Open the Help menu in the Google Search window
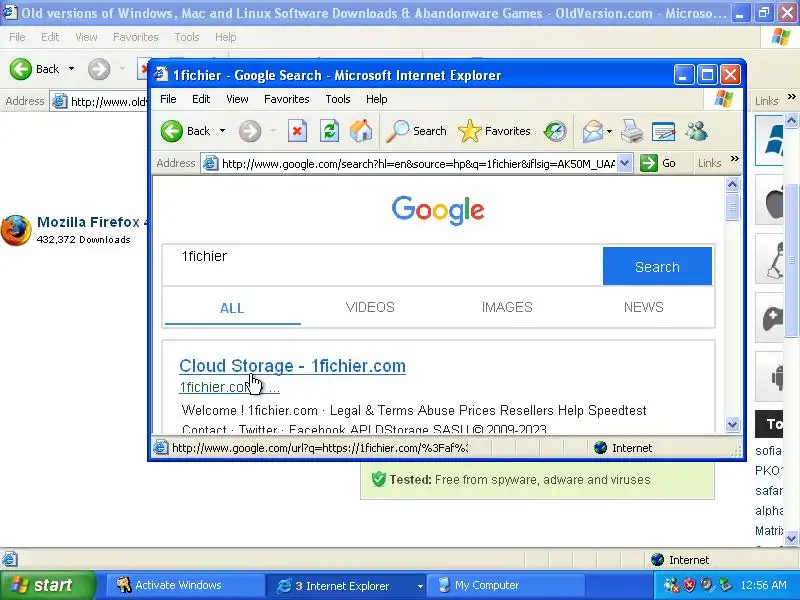 pyautogui.click(x=377, y=99)
